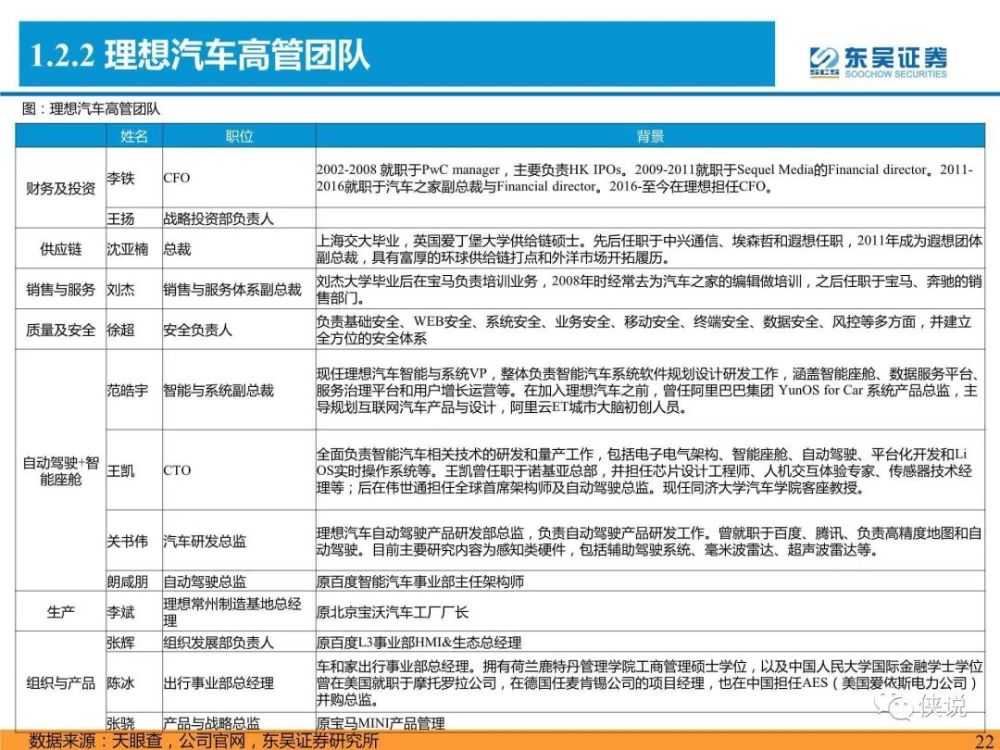This screenshot has width=1000, height=750.
Task: Click 王凯's background mentioning 诺基亚总部
Action: [644, 471]
